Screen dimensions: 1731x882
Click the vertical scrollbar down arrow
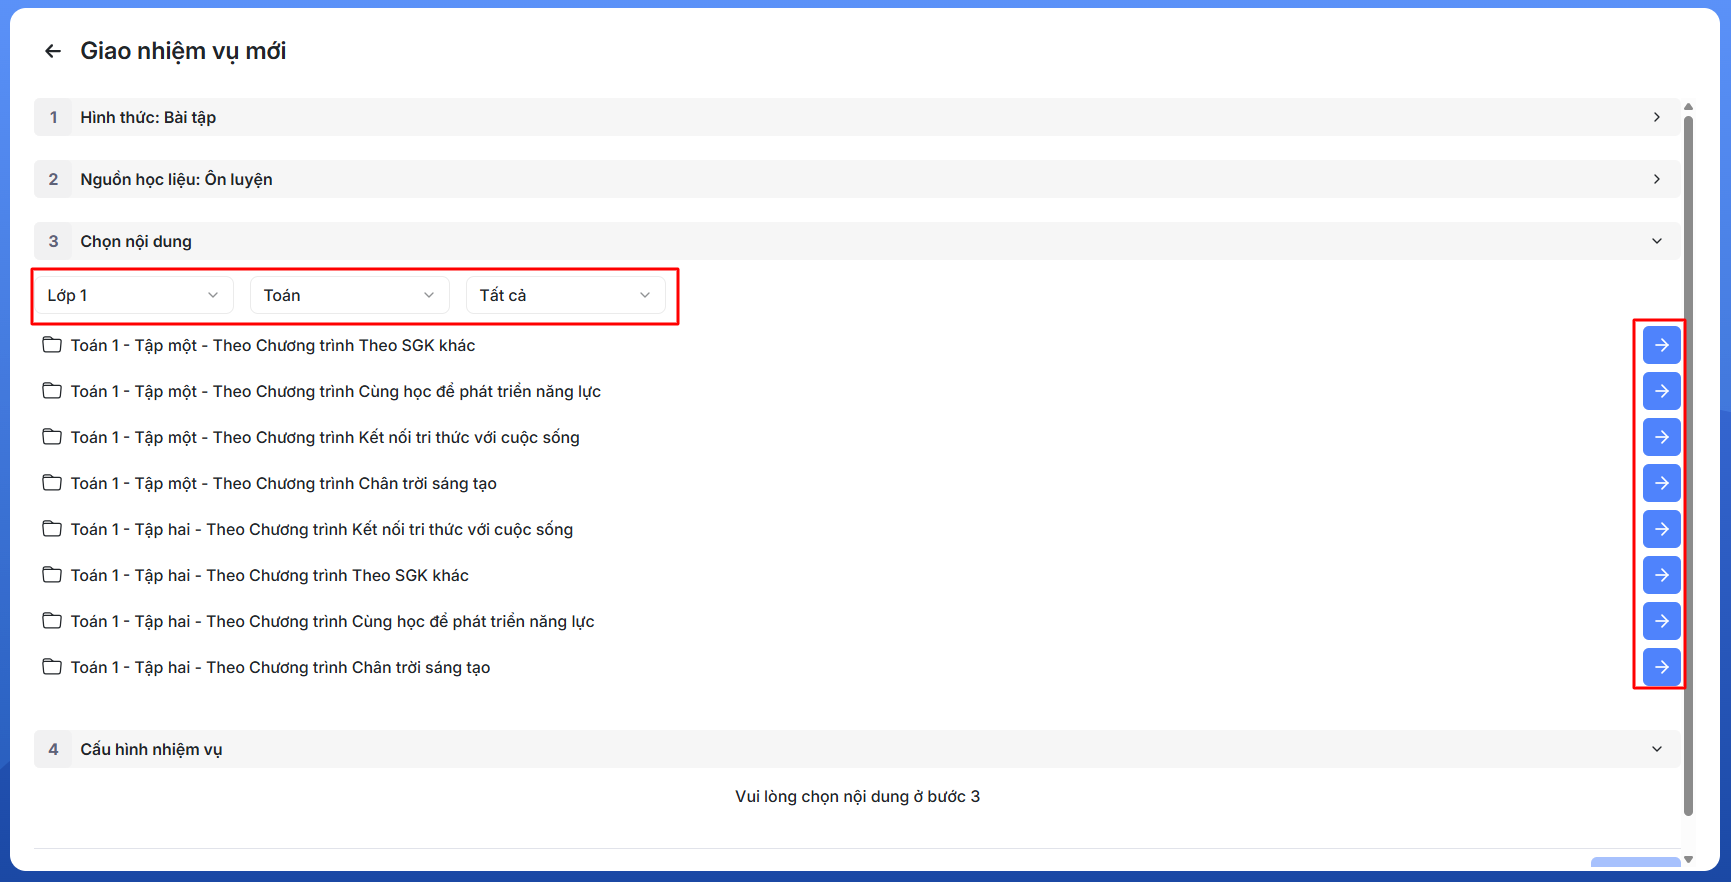1688,859
